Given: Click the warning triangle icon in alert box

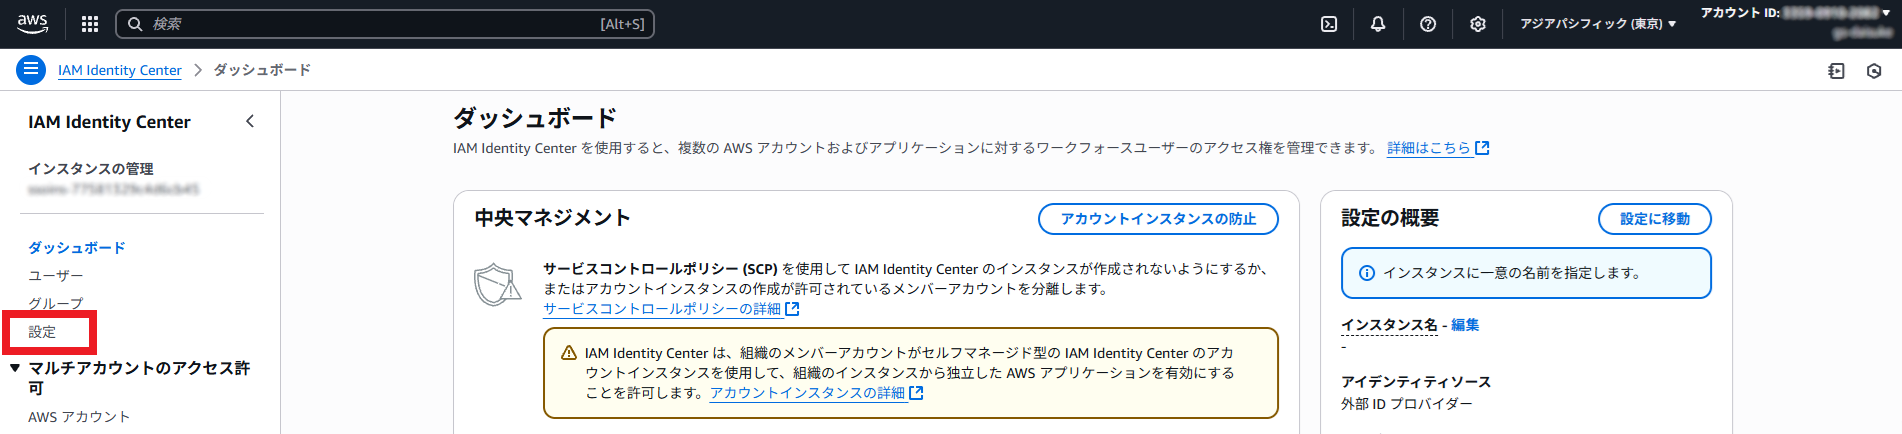Looking at the screenshot, I should (569, 353).
